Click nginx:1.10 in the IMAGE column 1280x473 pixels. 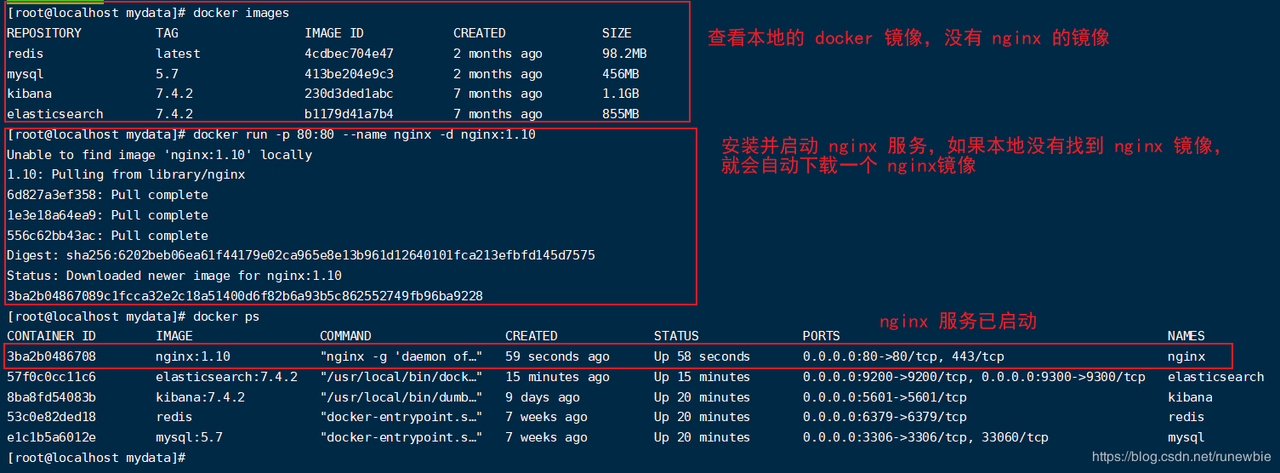[x=193, y=356]
